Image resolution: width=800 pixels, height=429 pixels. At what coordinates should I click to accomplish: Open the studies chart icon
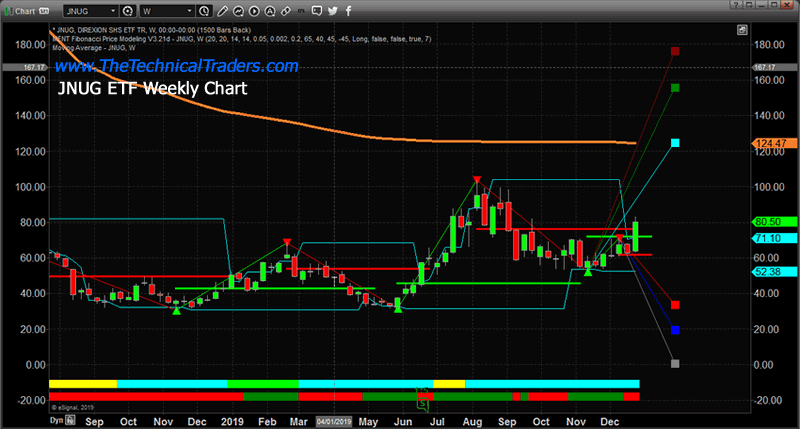(x=238, y=11)
